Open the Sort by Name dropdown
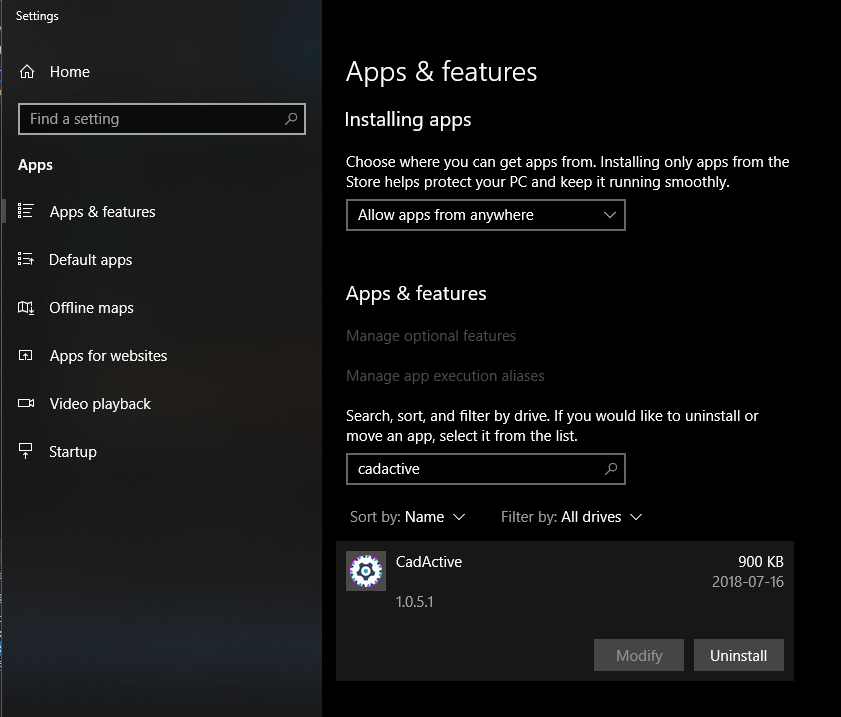 click(x=408, y=517)
